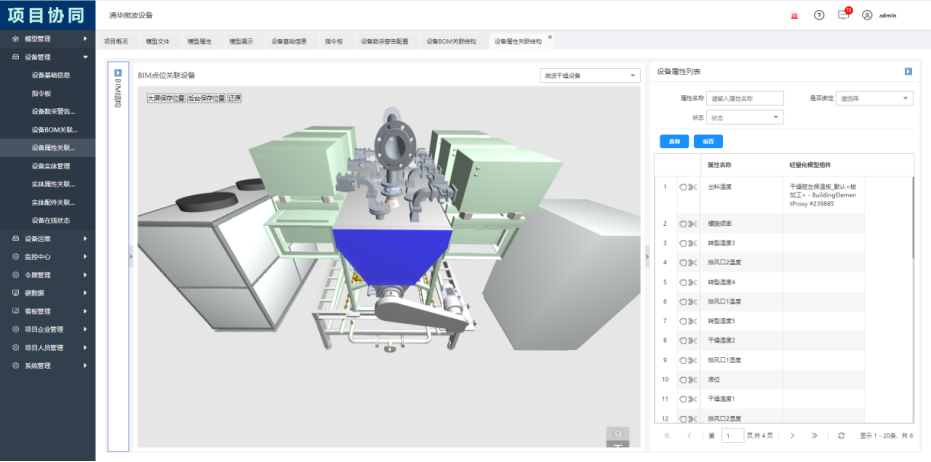Go to the next attribute page
This screenshot has height=462, width=931.
(792, 435)
